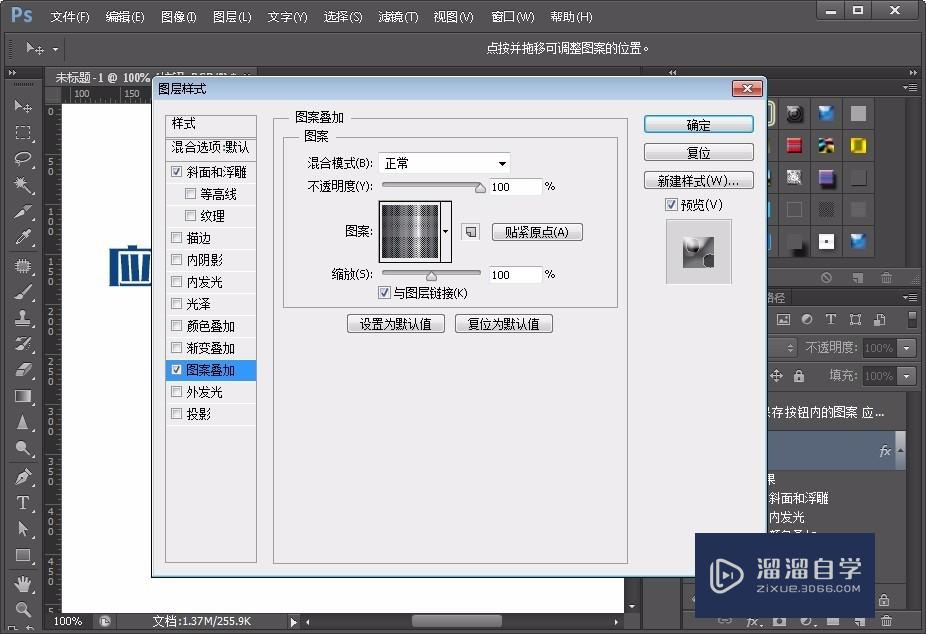Select the Zoom tool in toolbox
926x634 pixels.
[x=23, y=609]
